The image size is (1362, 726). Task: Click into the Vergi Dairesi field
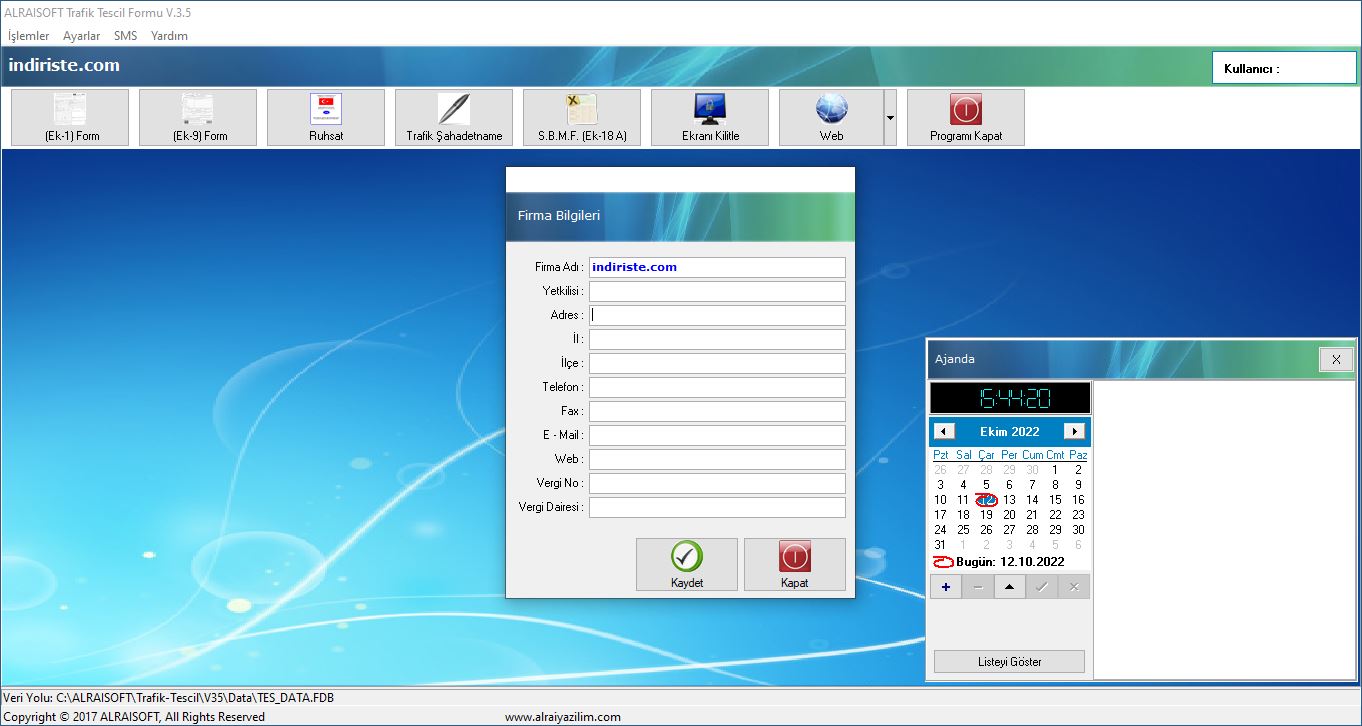[x=717, y=507]
